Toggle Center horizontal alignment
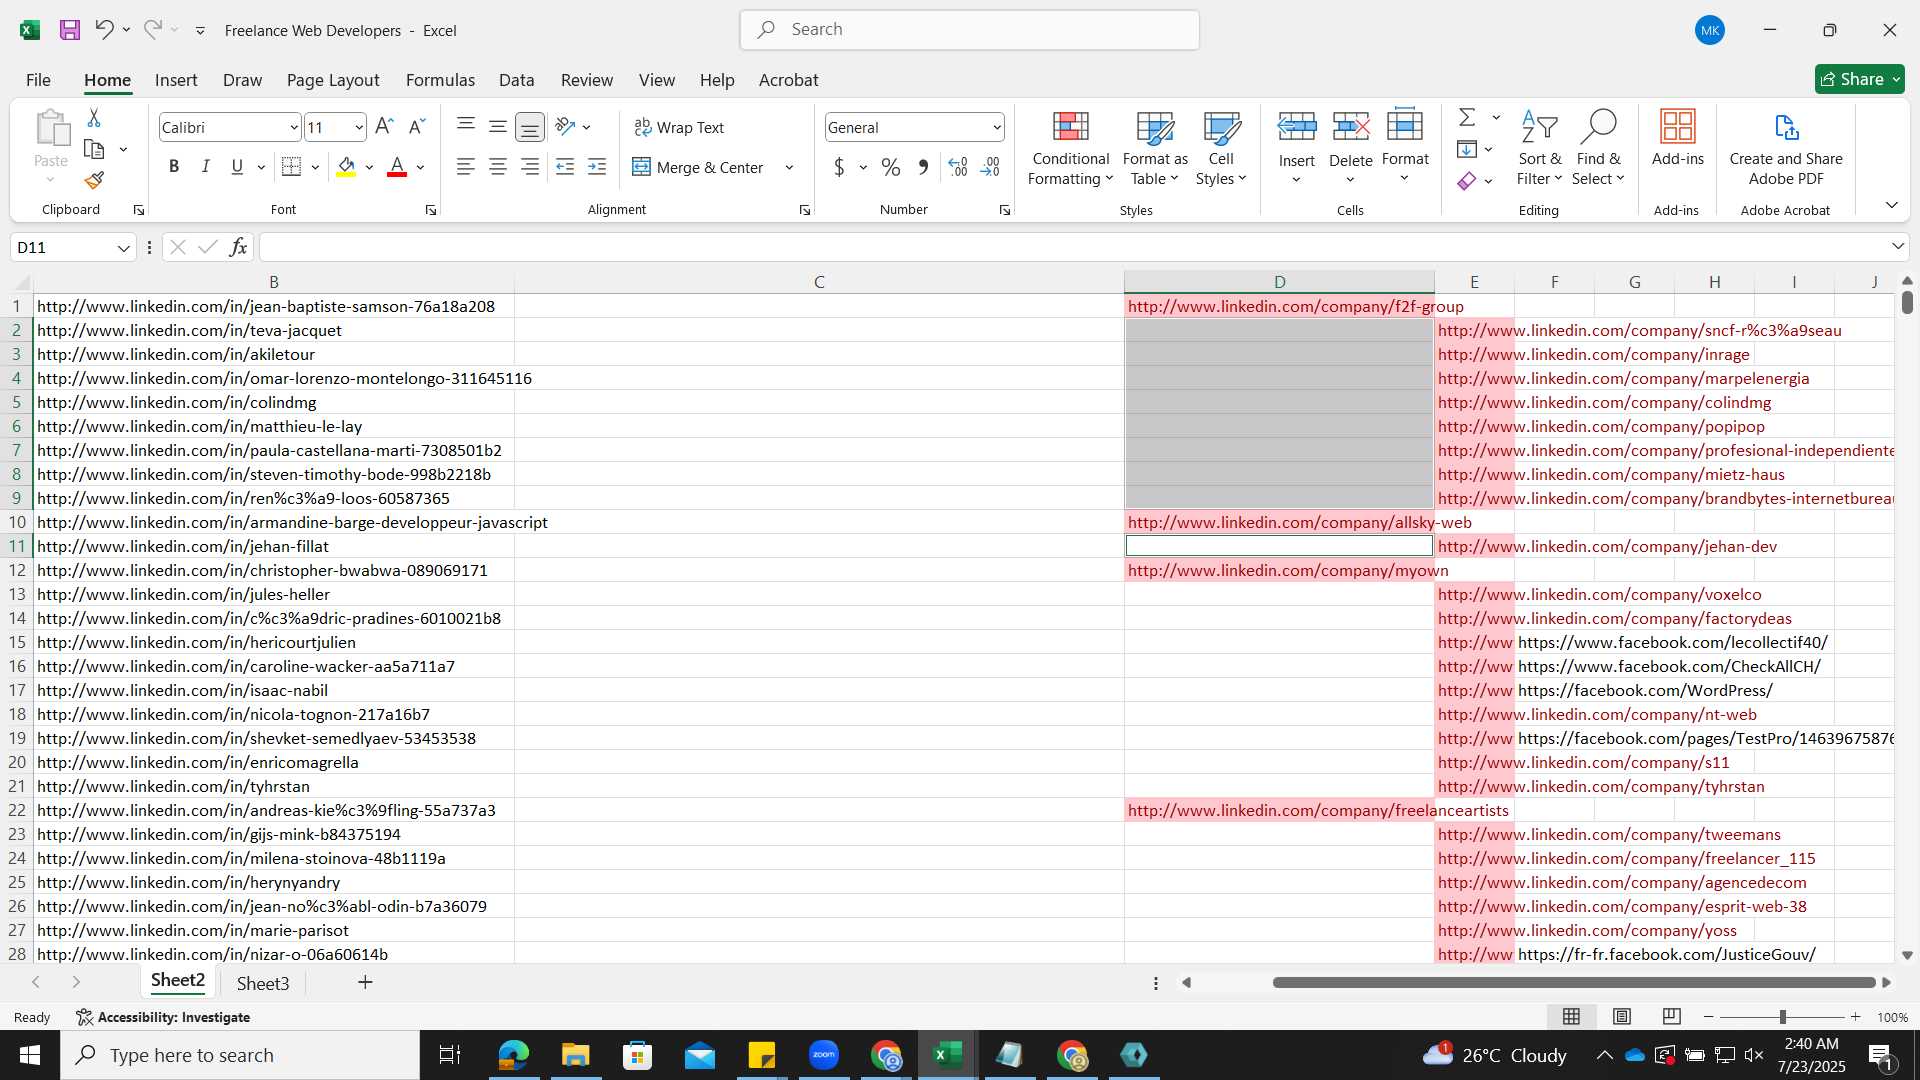This screenshot has height=1080, width=1920. pos(498,167)
